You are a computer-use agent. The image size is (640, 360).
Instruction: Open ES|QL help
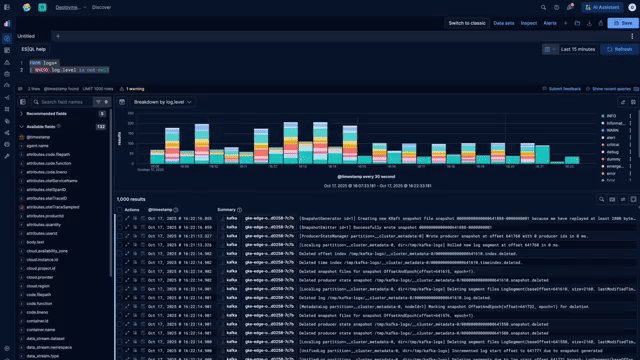[x=33, y=49]
